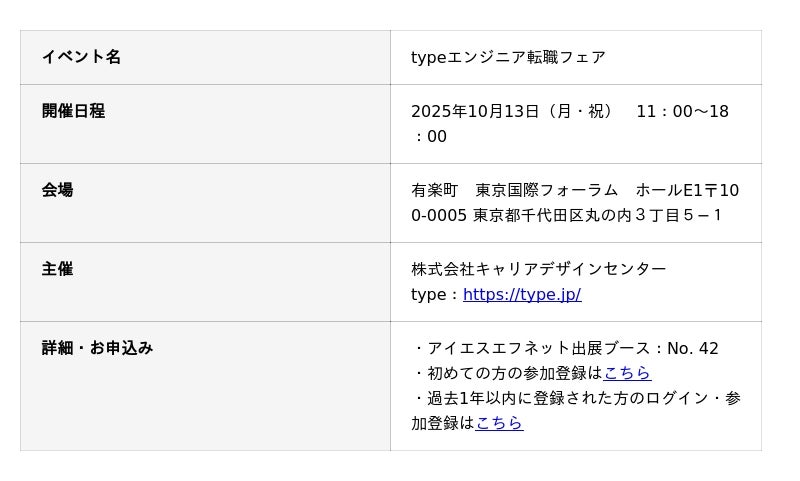Click the 2025年10月13日 date text
The image size is (800, 481).
pos(475,111)
